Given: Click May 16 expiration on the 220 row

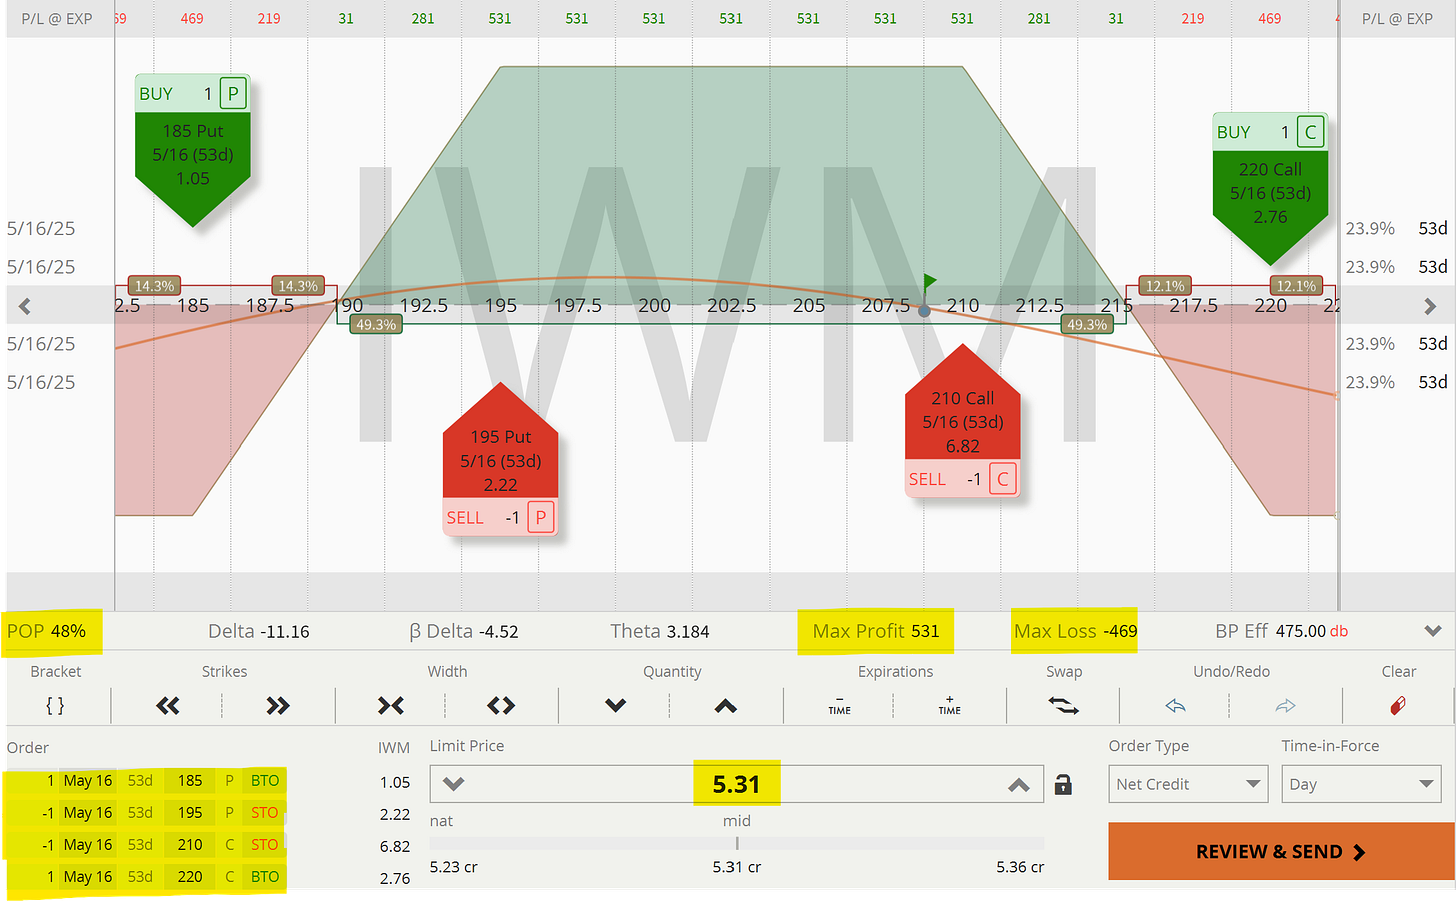Looking at the screenshot, I should (x=88, y=877).
